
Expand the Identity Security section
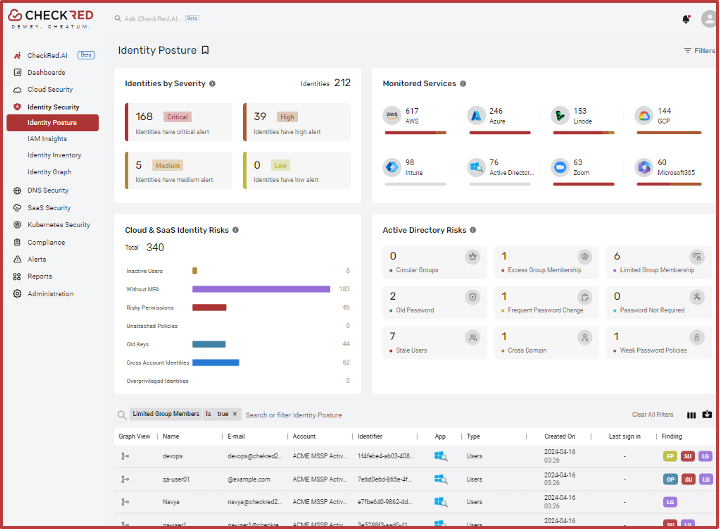[x=53, y=106]
